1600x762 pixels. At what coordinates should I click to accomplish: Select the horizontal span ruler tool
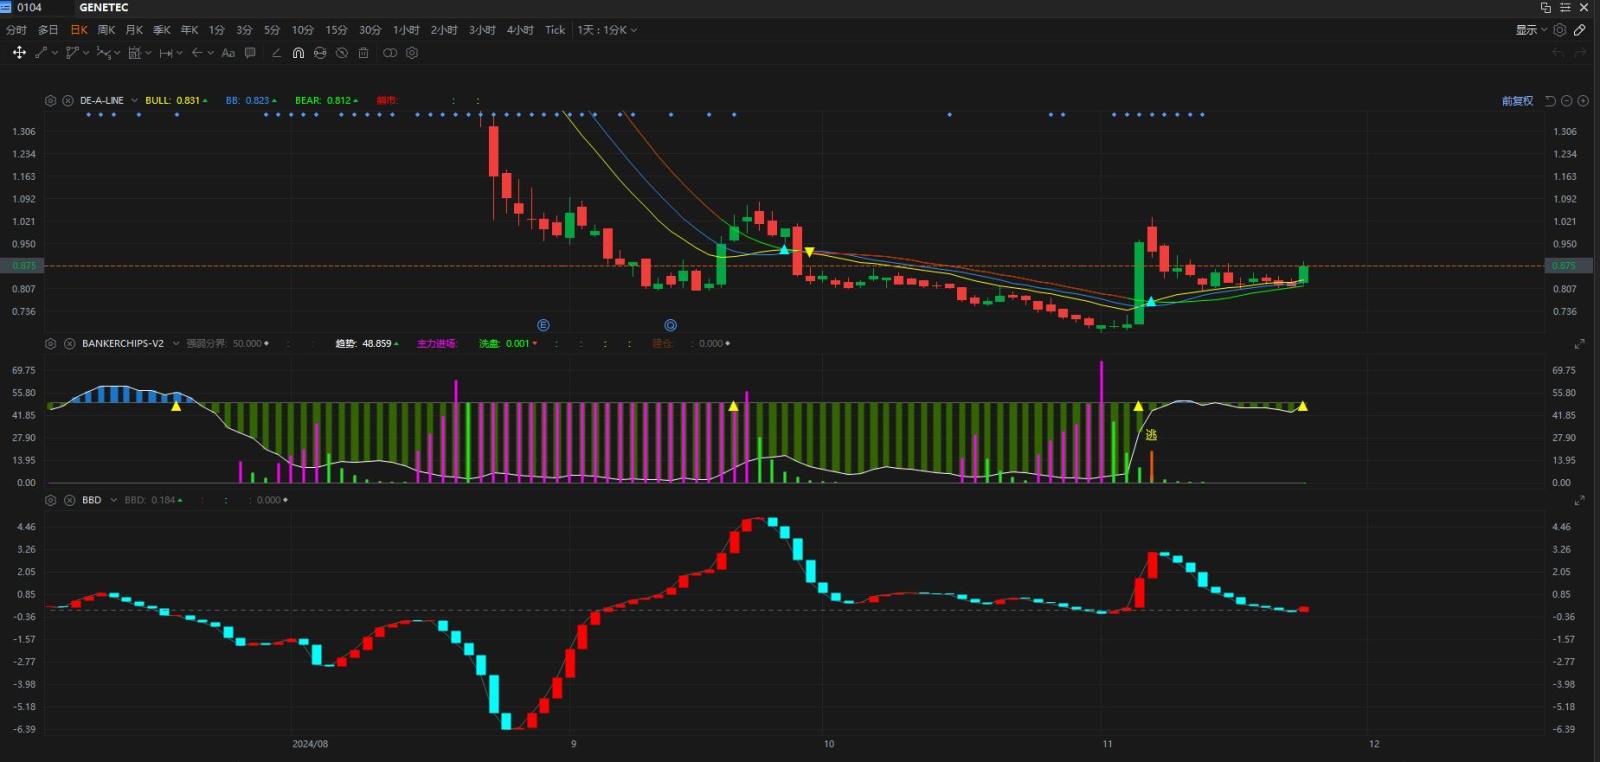(x=166, y=53)
